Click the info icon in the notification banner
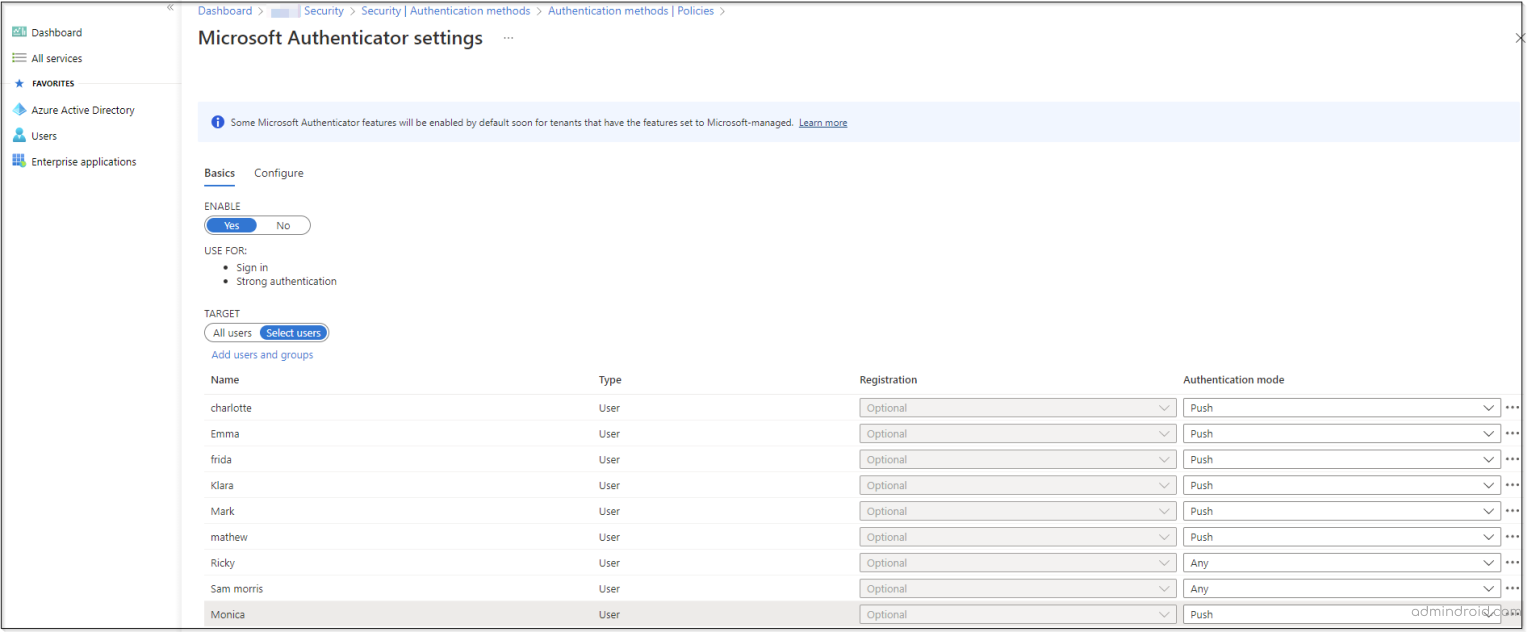 (x=218, y=121)
